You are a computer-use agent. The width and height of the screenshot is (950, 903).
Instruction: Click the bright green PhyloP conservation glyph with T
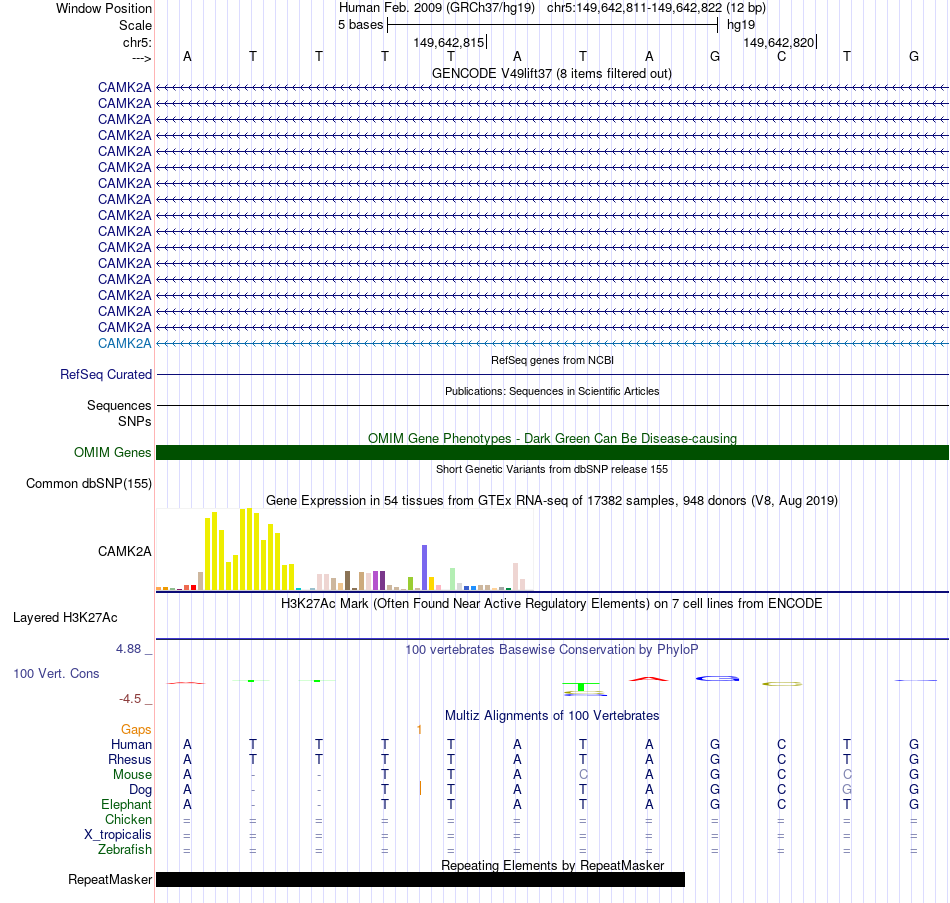[582, 687]
